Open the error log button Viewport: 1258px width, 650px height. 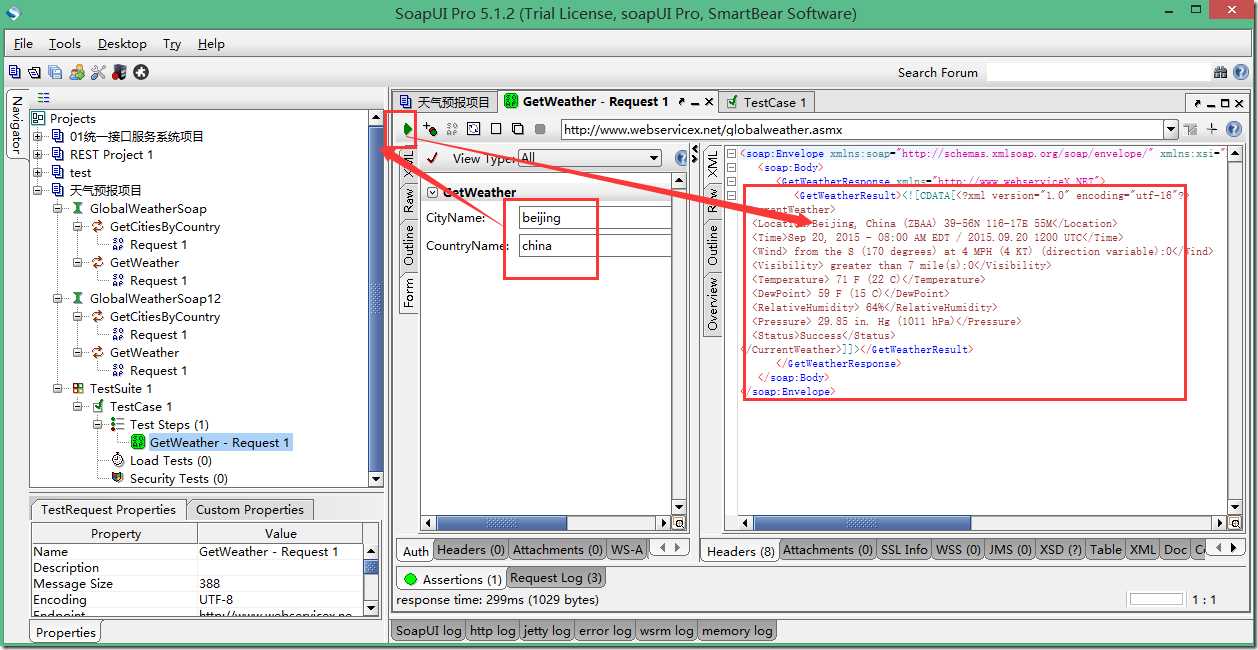pyautogui.click(x=605, y=631)
